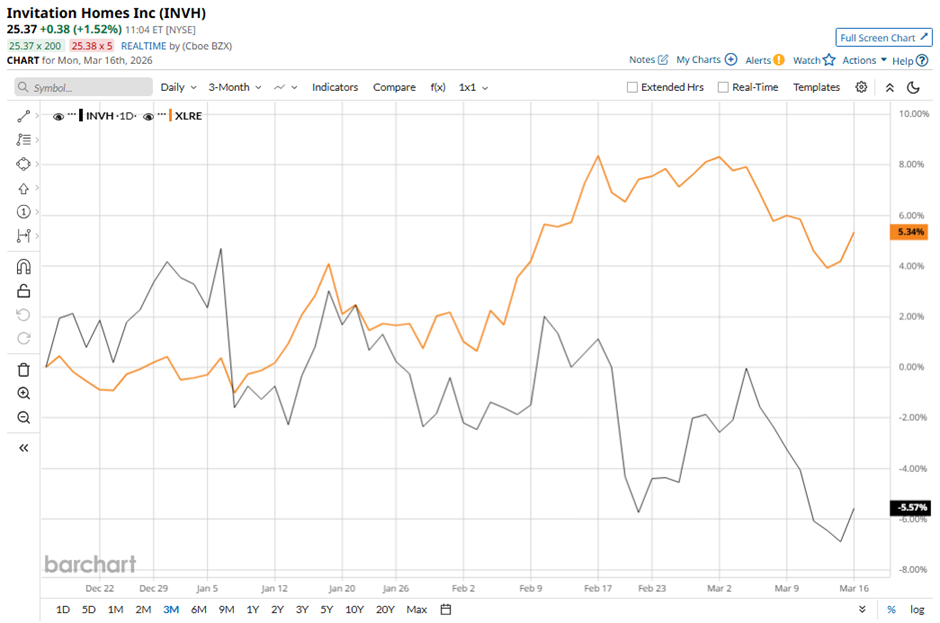This screenshot has width=940, height=623.
Task: Click the Symbol search field
Action: (x=80, y=87)
